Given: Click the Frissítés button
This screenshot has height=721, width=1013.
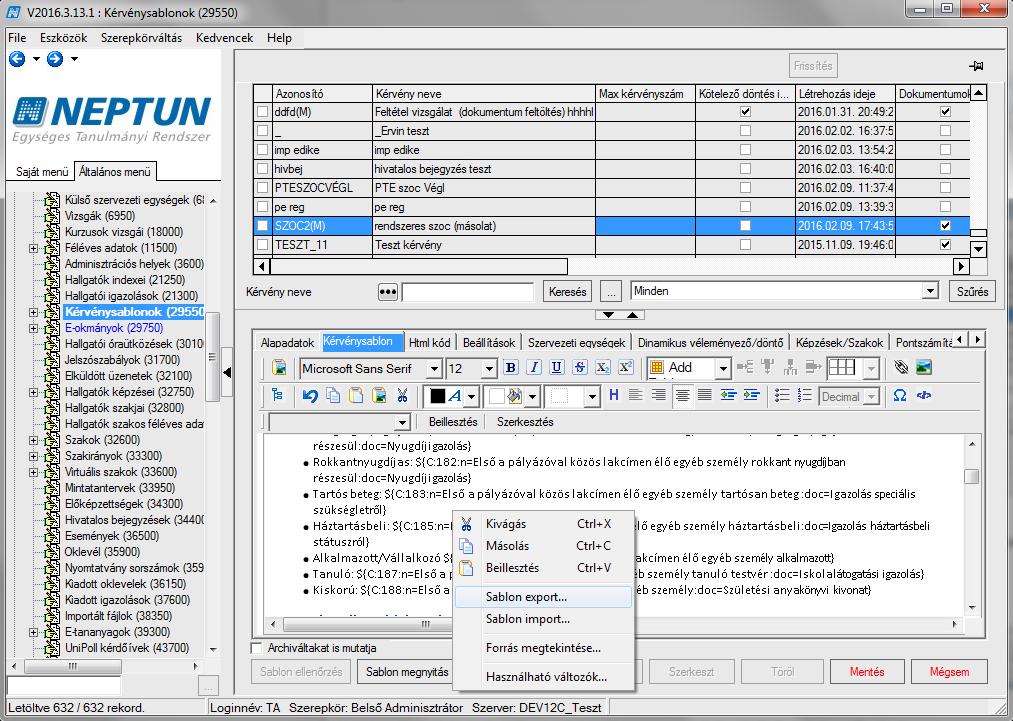Looking at the screenshot, I should (813, 66).
